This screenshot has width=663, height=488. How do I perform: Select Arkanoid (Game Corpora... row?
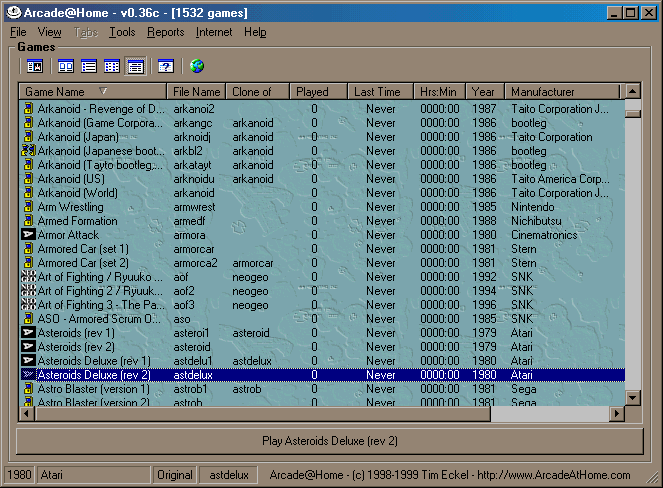click(322, 123)
